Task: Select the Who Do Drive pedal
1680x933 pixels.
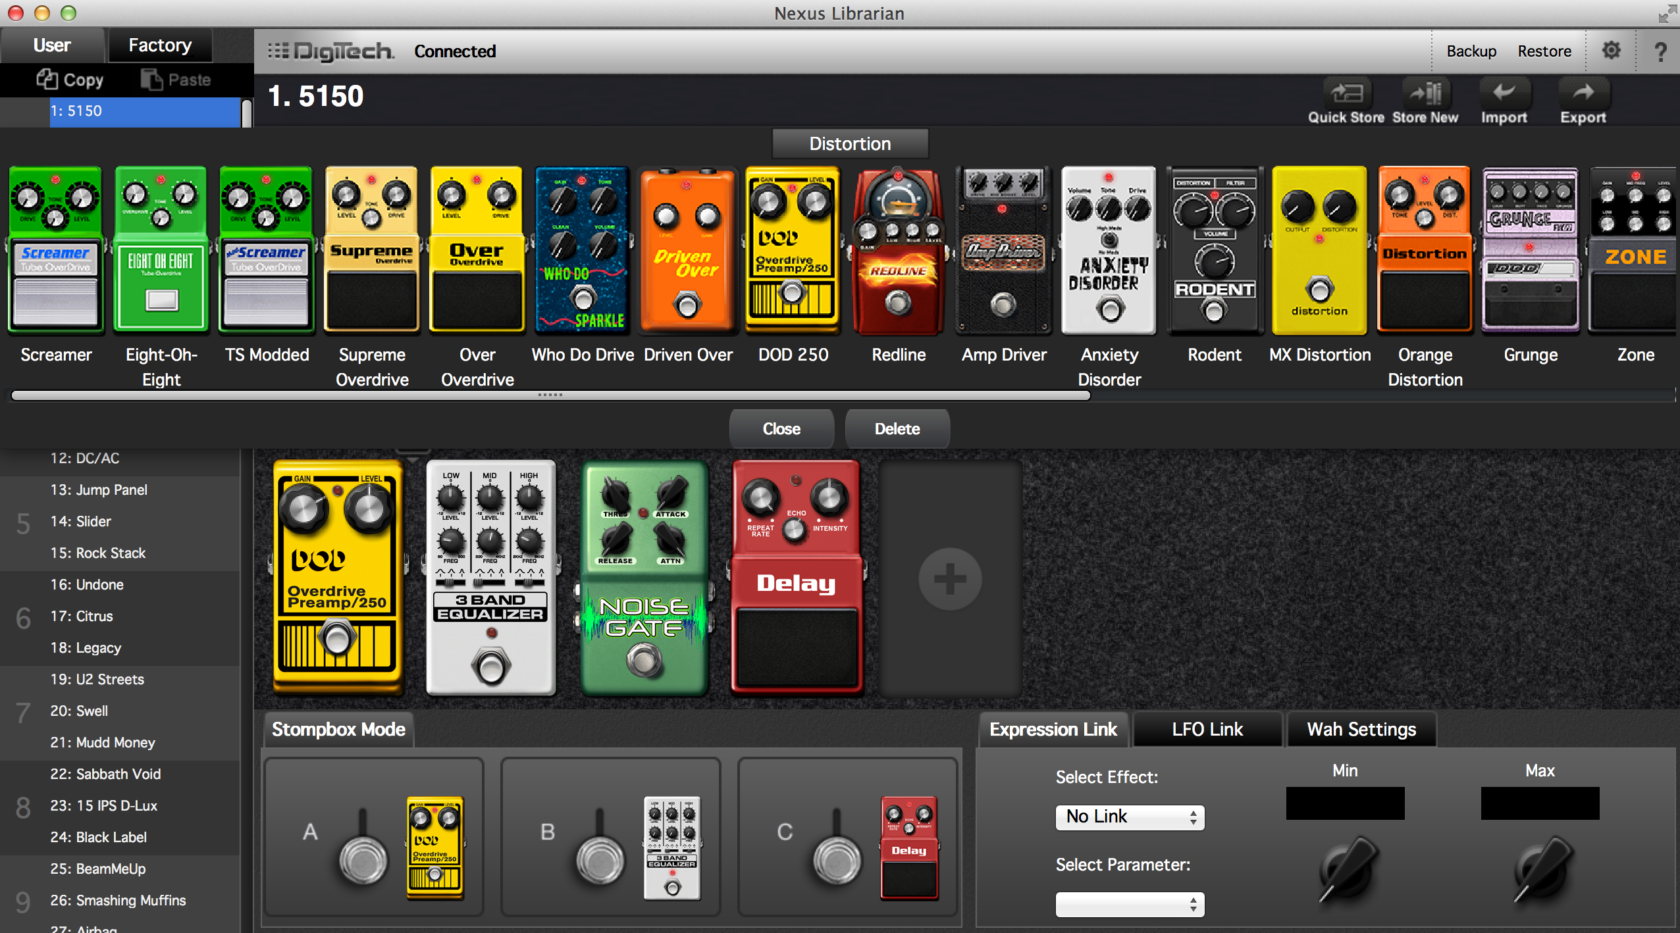Action: [x=582, y=250]
